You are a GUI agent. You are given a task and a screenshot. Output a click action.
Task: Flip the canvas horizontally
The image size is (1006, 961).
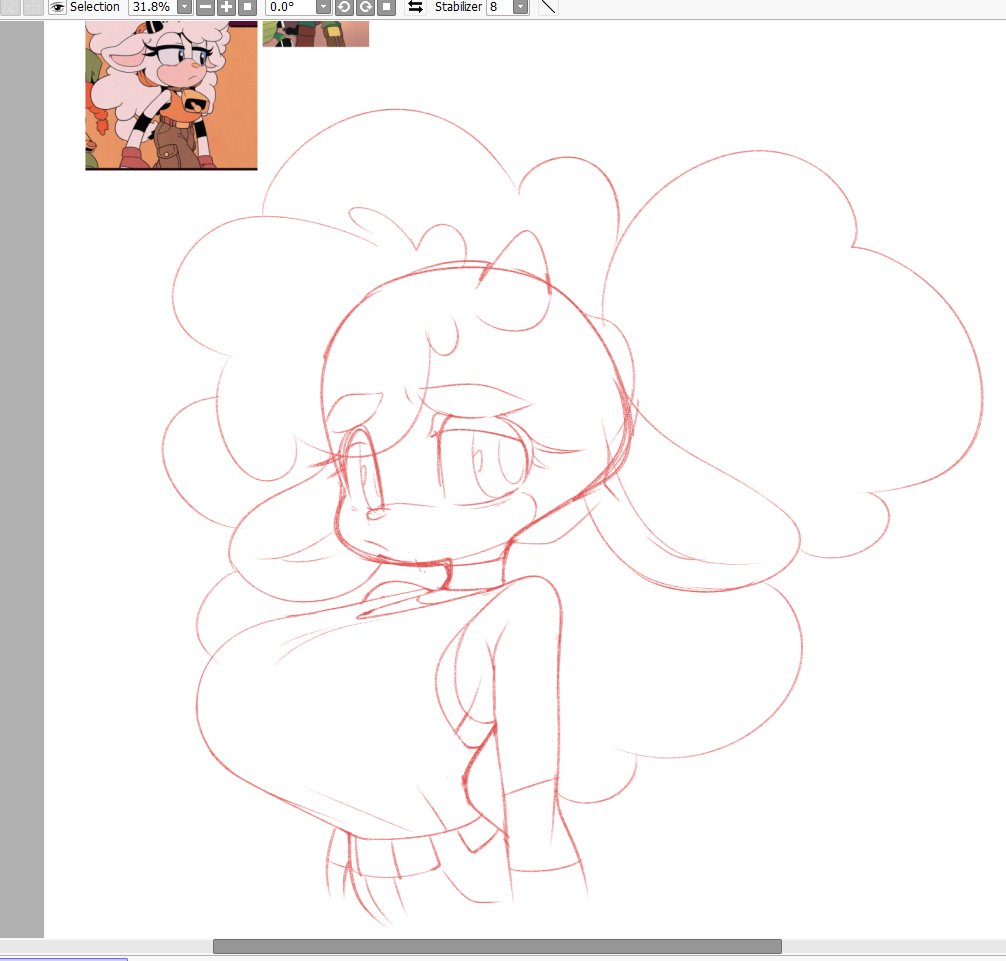[x=416, y=7]
